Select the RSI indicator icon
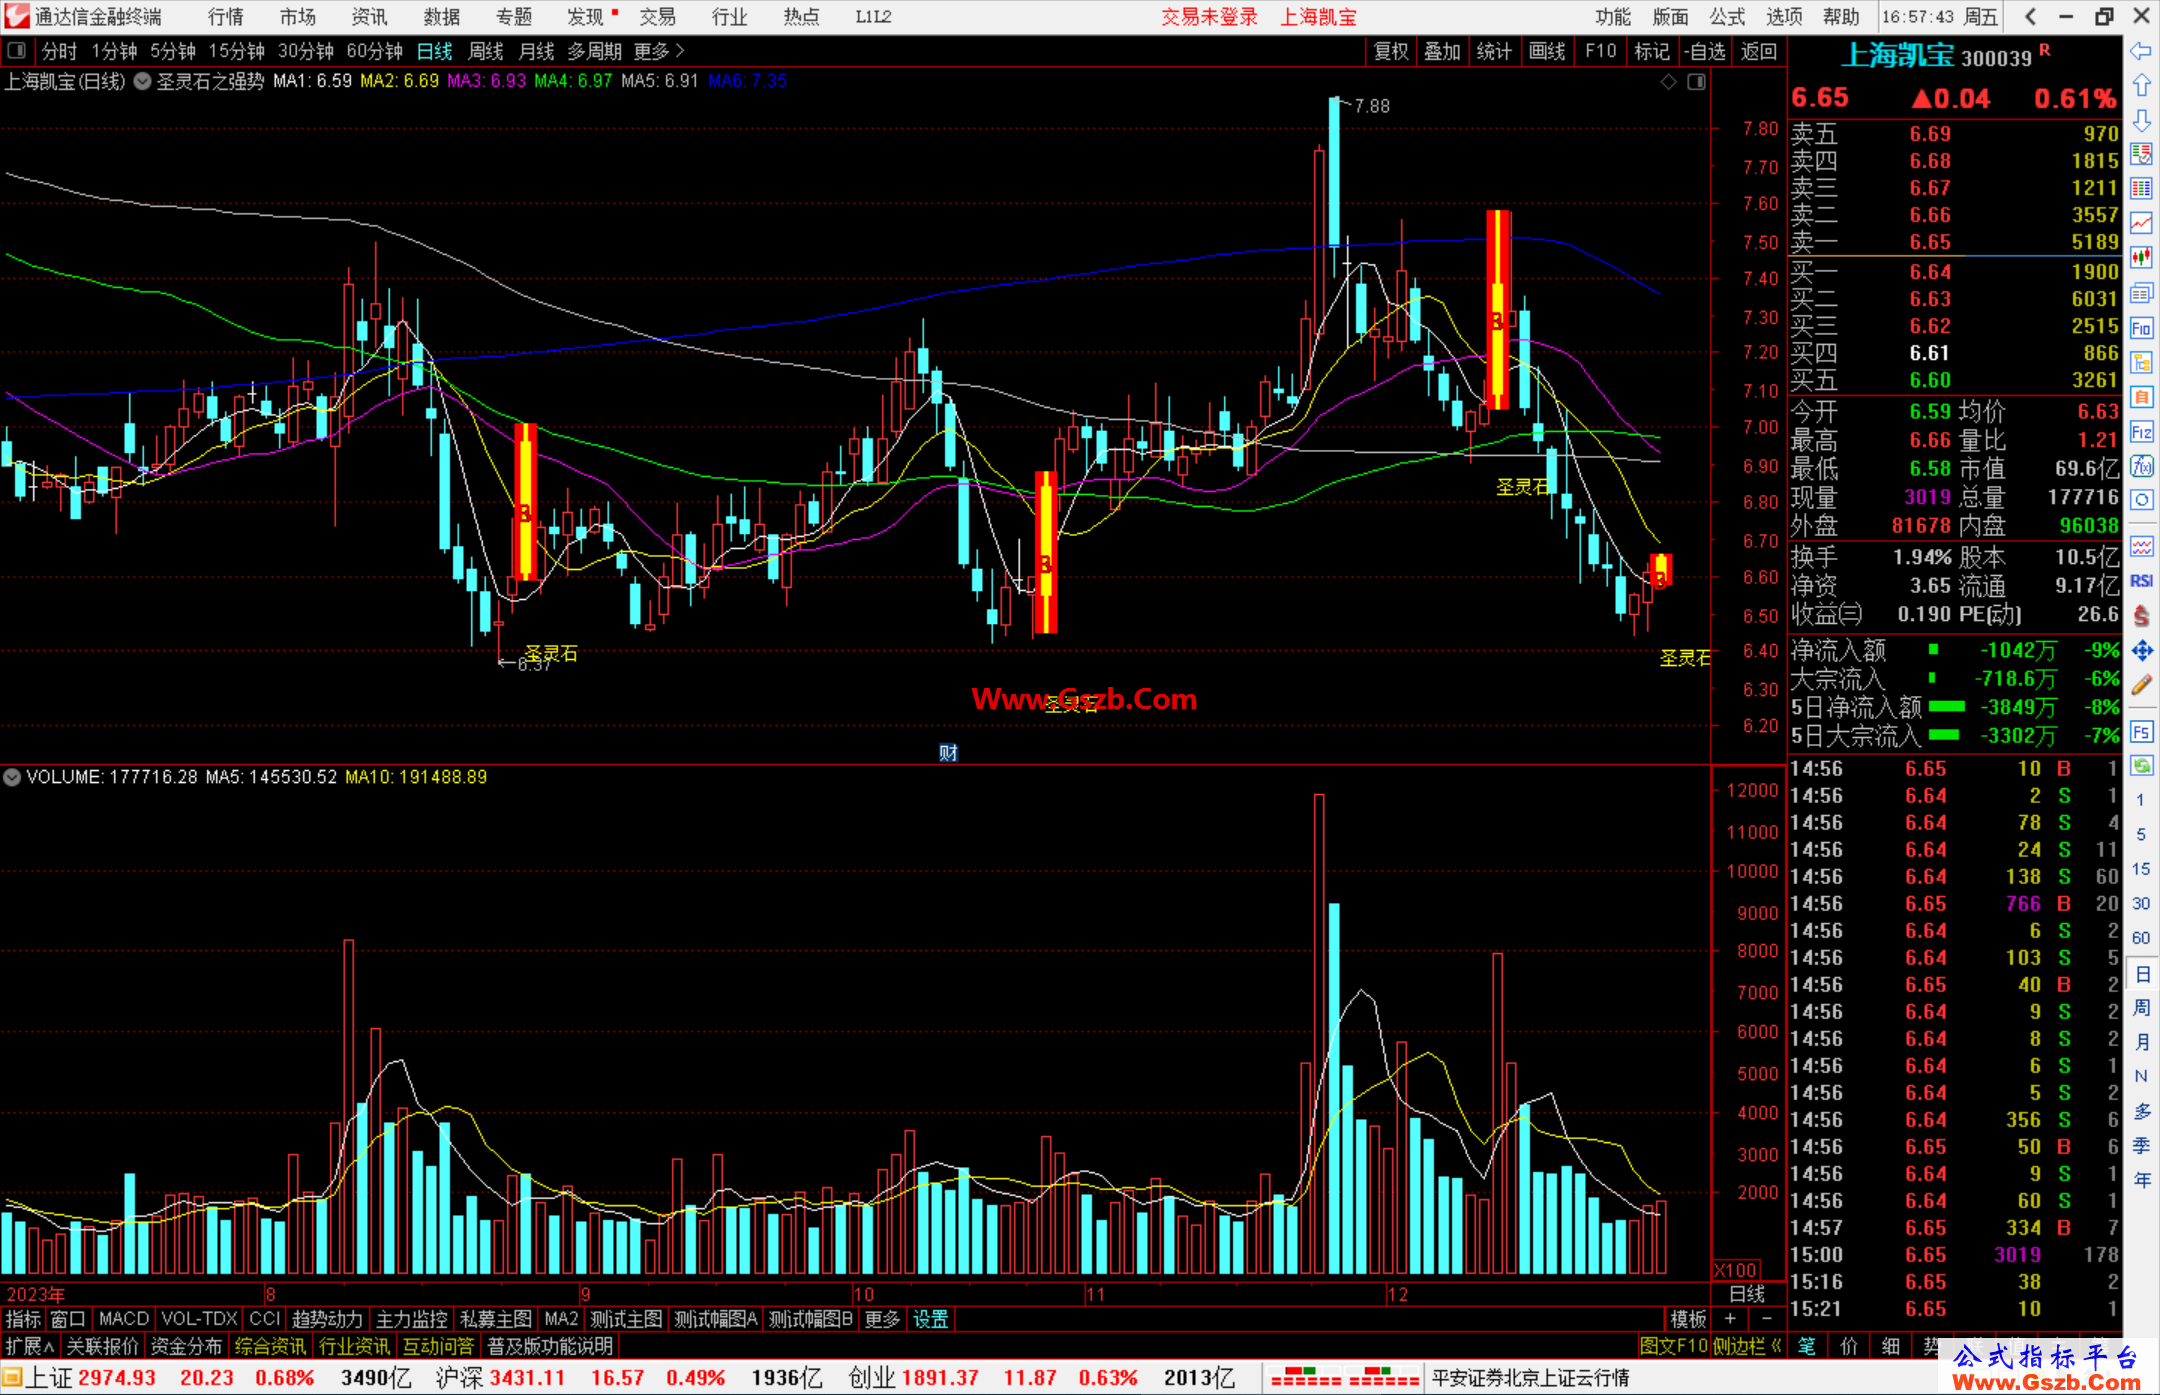Image resolution: width=2160 pixels, height=1395 pixels. pos(2141,581)
